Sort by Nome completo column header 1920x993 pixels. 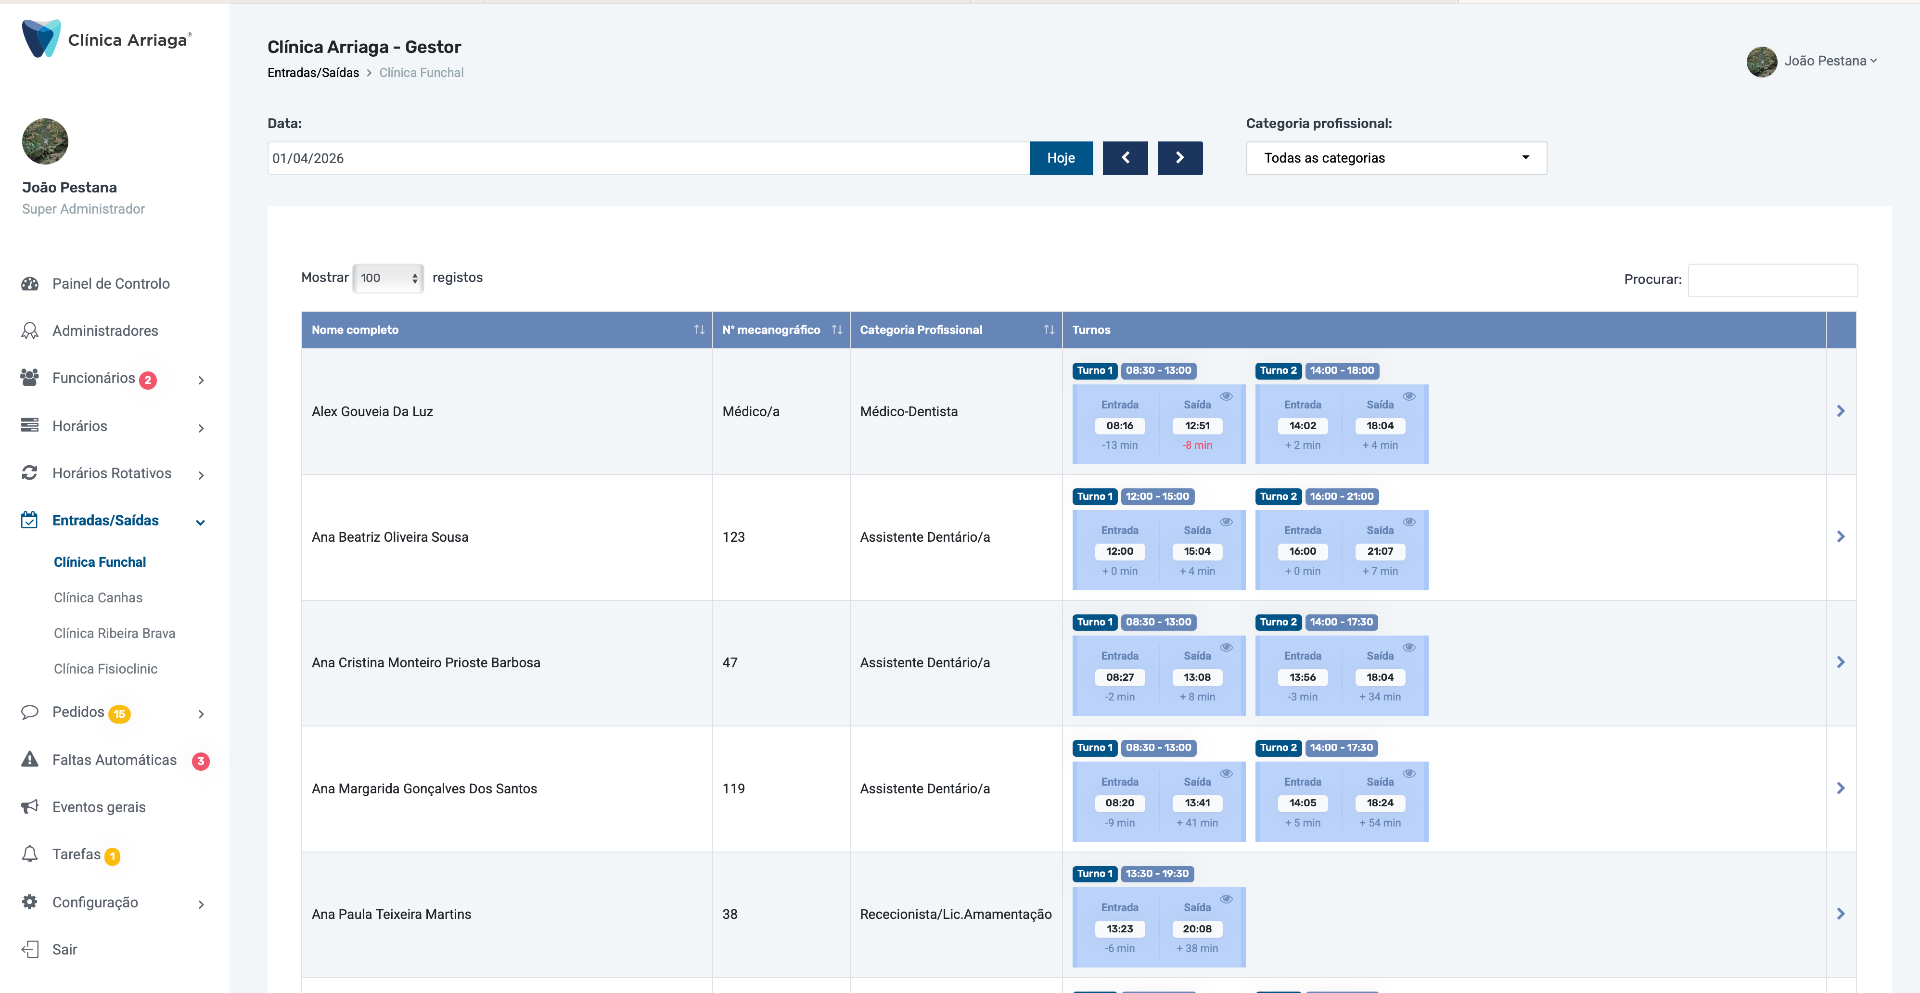pos(507,330)
